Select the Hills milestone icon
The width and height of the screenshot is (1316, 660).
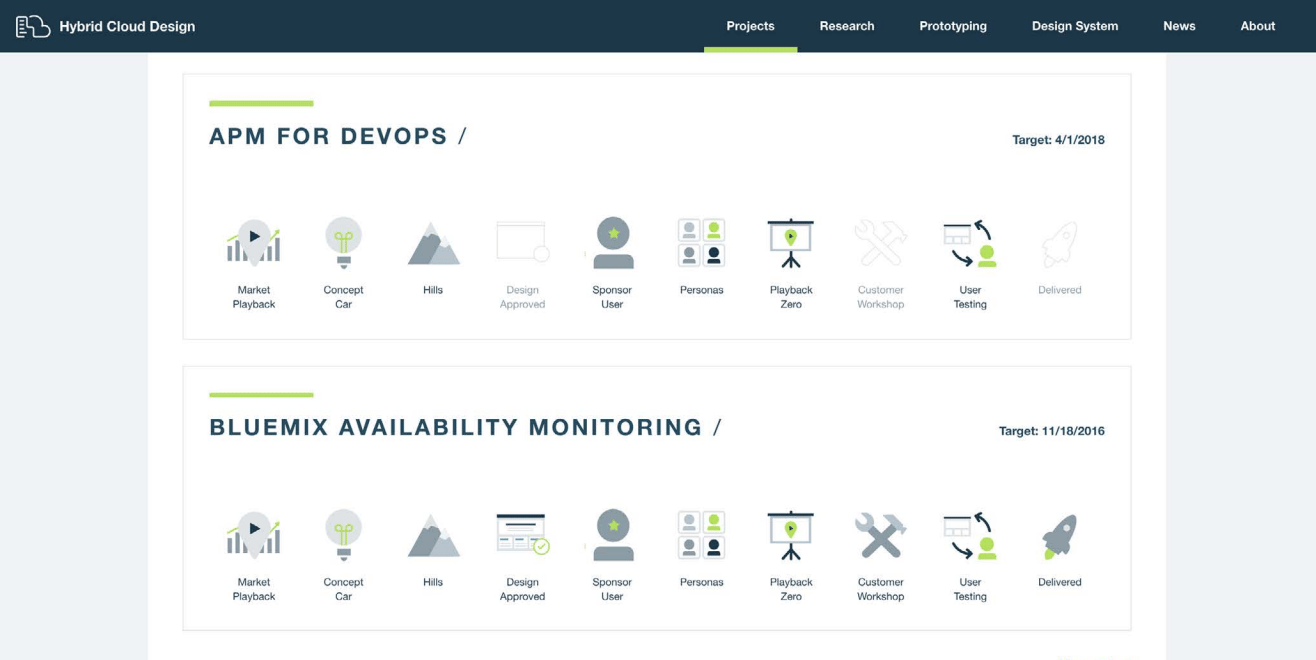pyautogui.click(x=433, y=240)
